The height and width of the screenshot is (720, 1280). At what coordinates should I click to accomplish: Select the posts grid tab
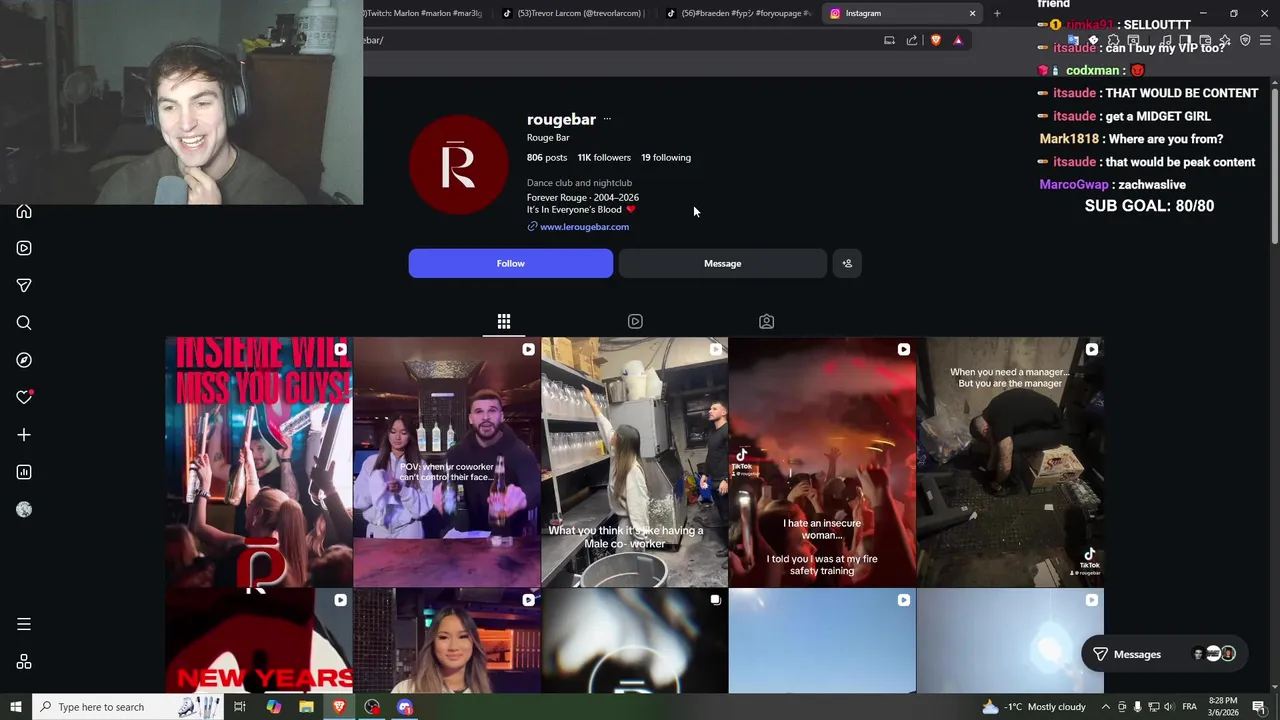(x=504, y=321)
